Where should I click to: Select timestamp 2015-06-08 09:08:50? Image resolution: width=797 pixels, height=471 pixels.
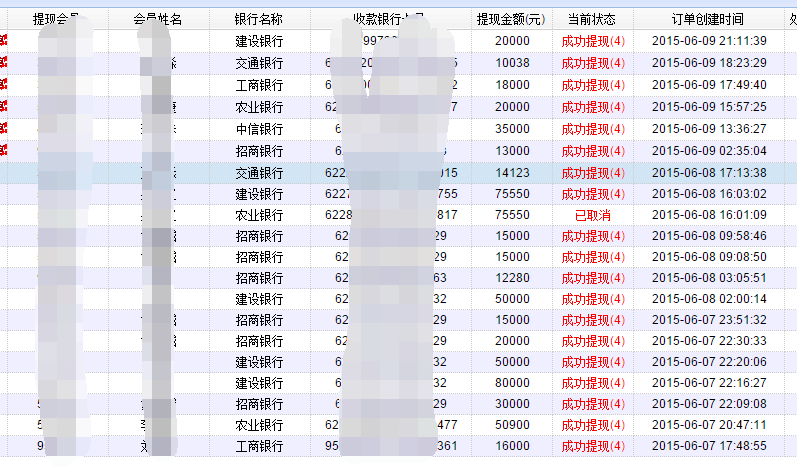(x=709, y=257)
